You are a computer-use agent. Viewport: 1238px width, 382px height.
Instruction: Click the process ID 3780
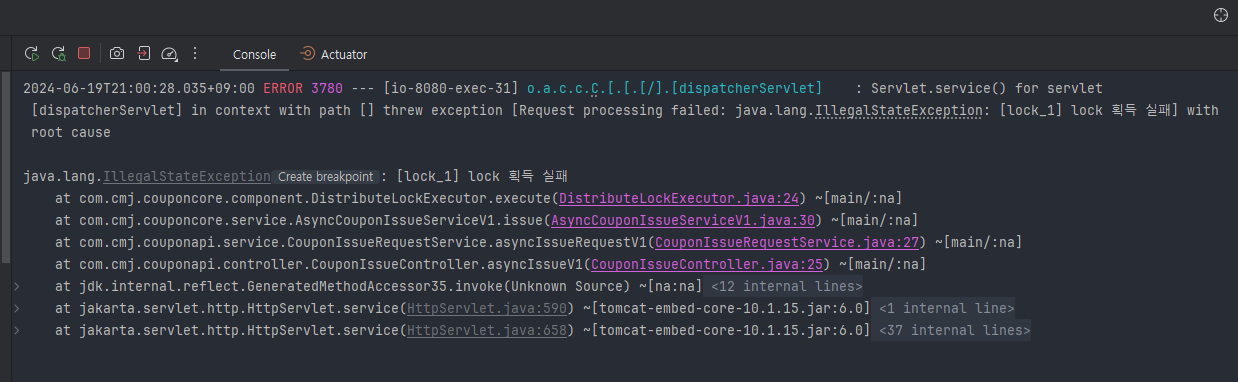[327, 88]
